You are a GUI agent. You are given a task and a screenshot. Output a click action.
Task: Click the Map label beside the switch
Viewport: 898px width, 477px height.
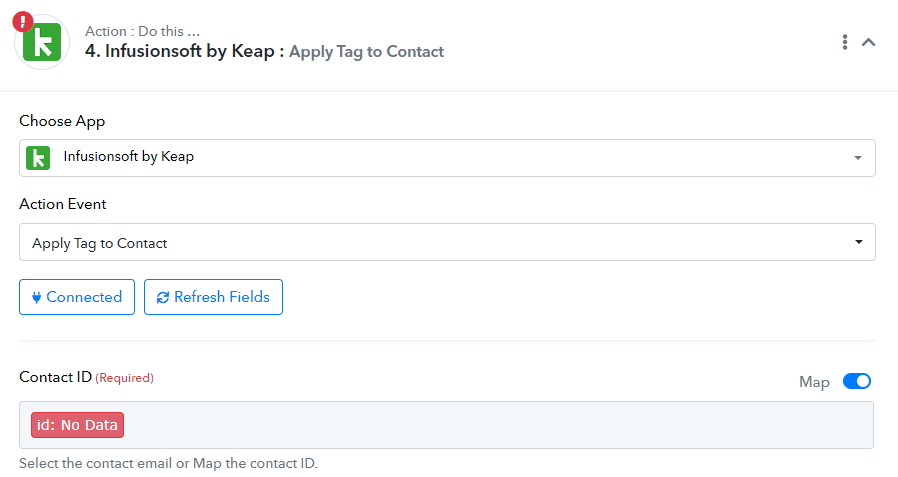(814, 382)
